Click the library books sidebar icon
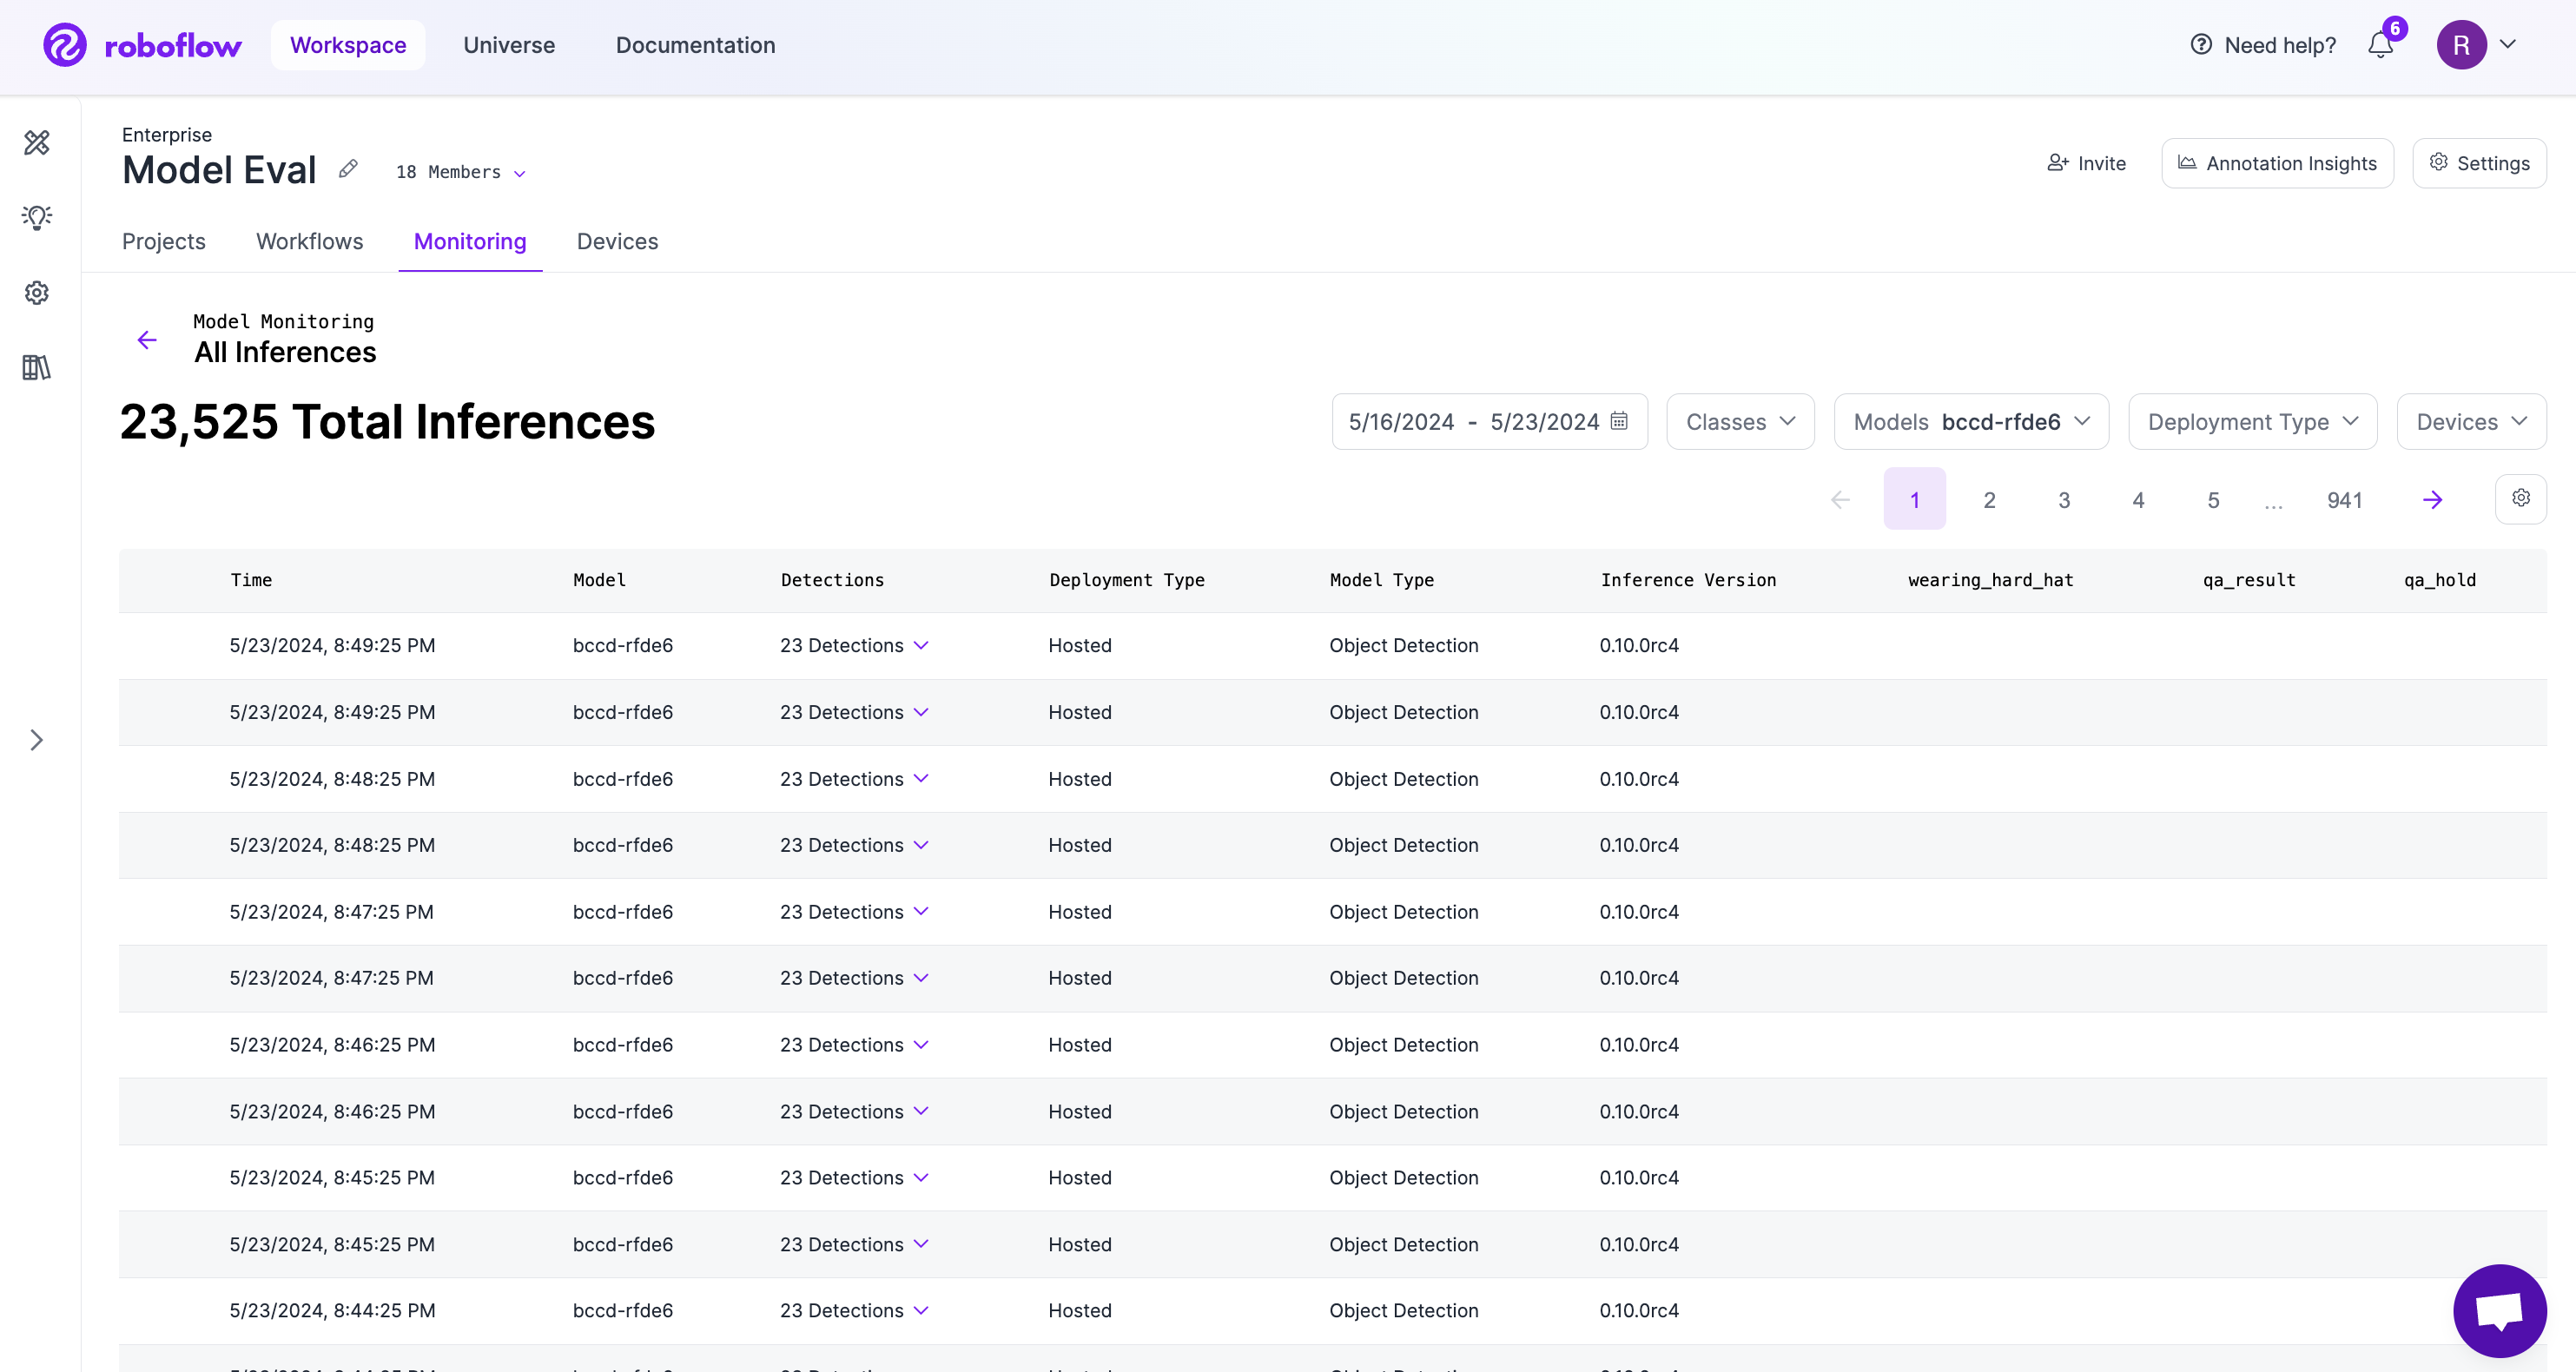The height and width of the screenshot is (1372, 2576). tap(37, 367)
